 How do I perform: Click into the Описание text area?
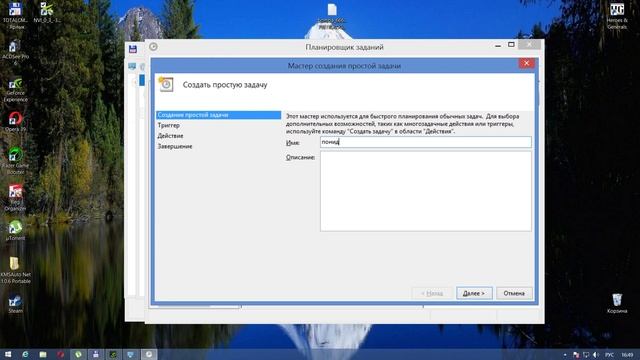(426, 191)
